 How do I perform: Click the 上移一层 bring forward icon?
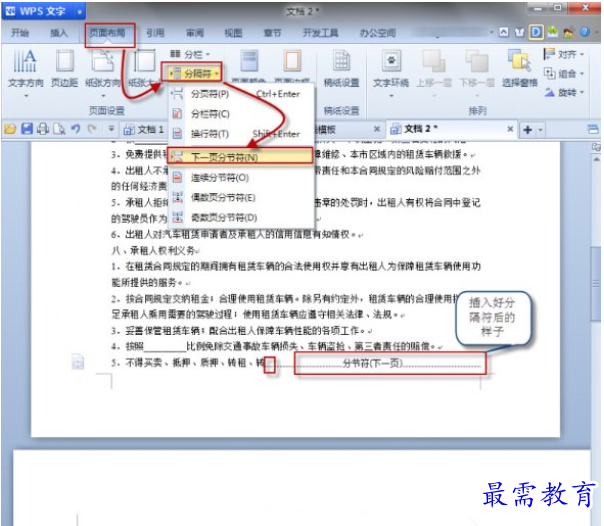(434, 69)
